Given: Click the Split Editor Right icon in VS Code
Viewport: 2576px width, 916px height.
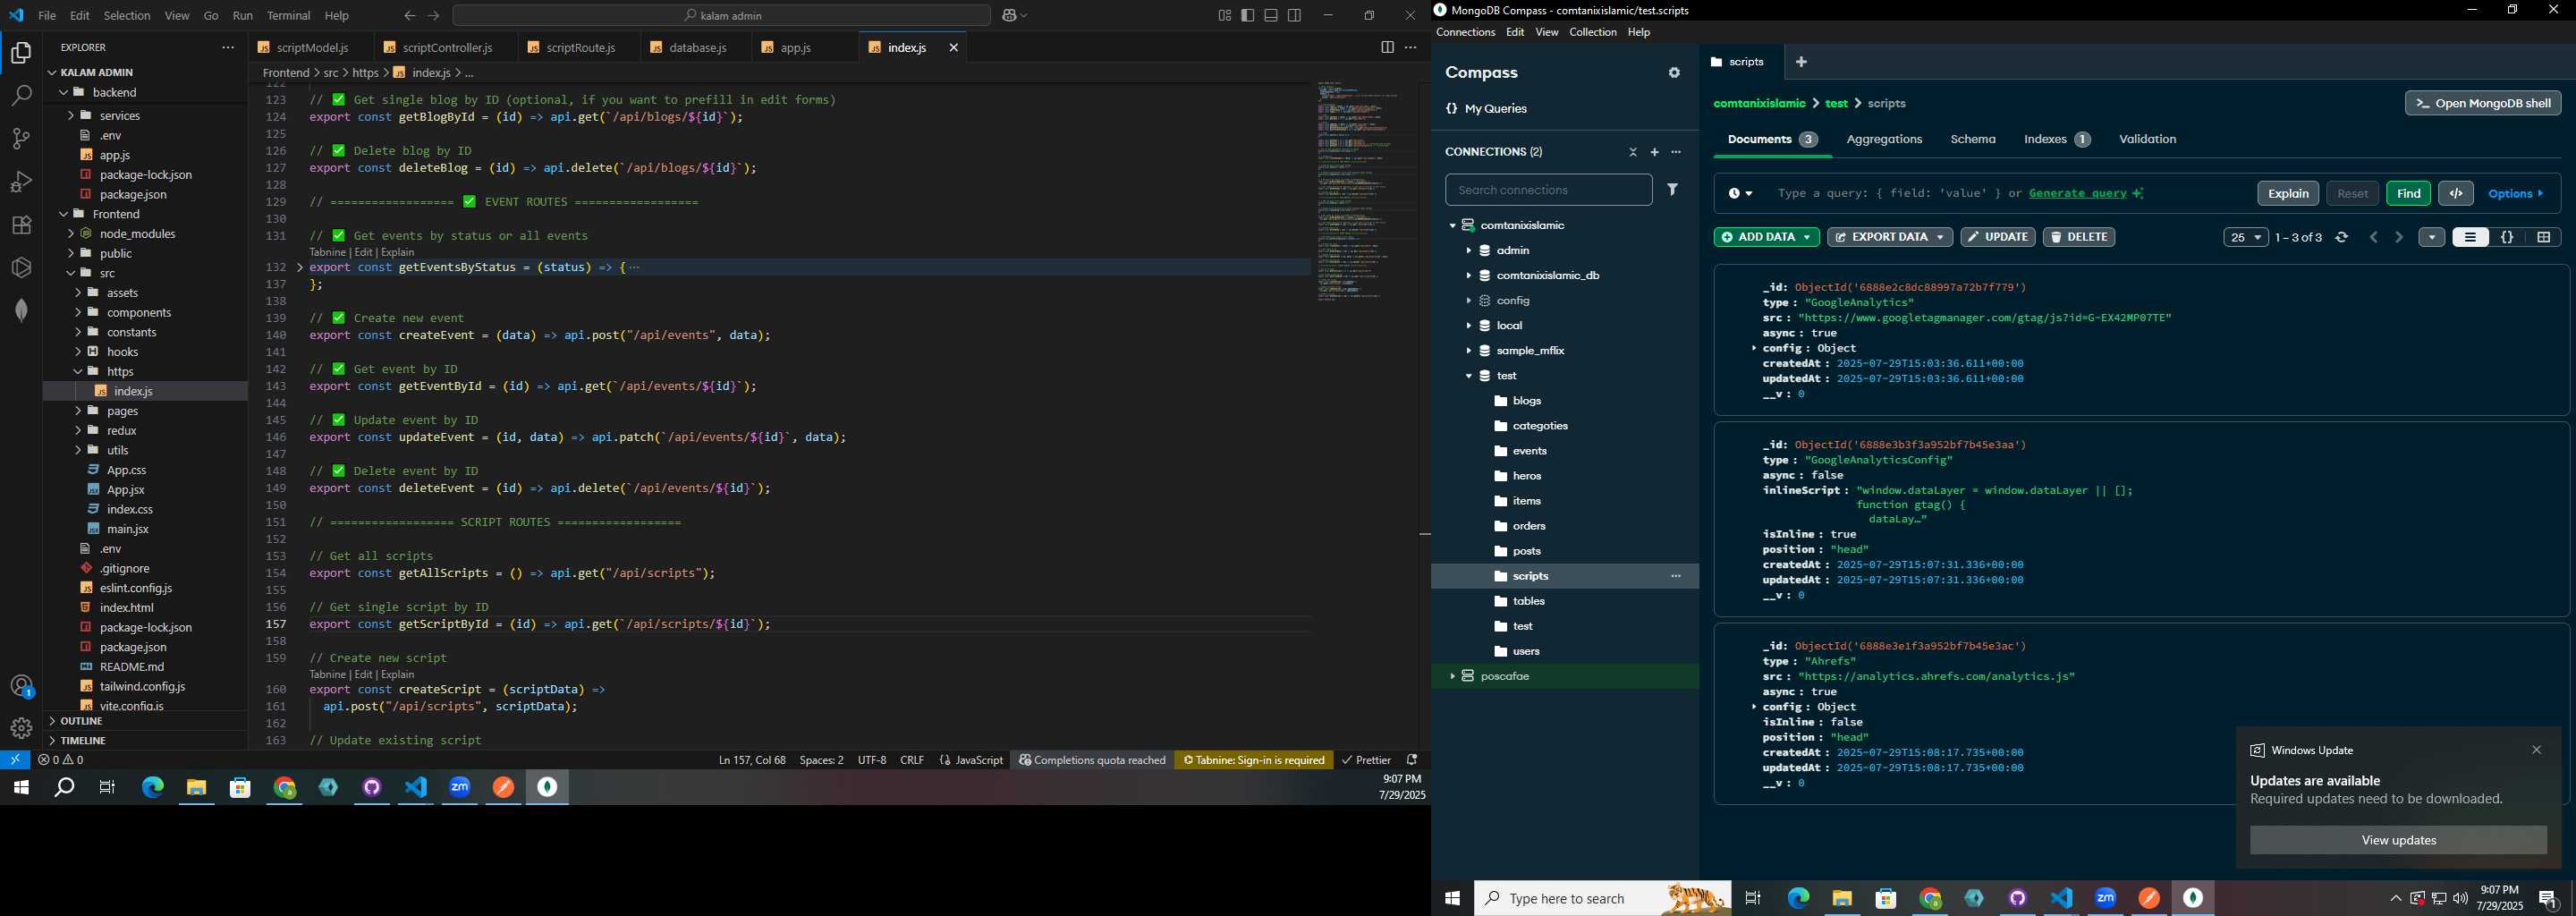Looking at the screenshot, I should (x=1387, y=48).
